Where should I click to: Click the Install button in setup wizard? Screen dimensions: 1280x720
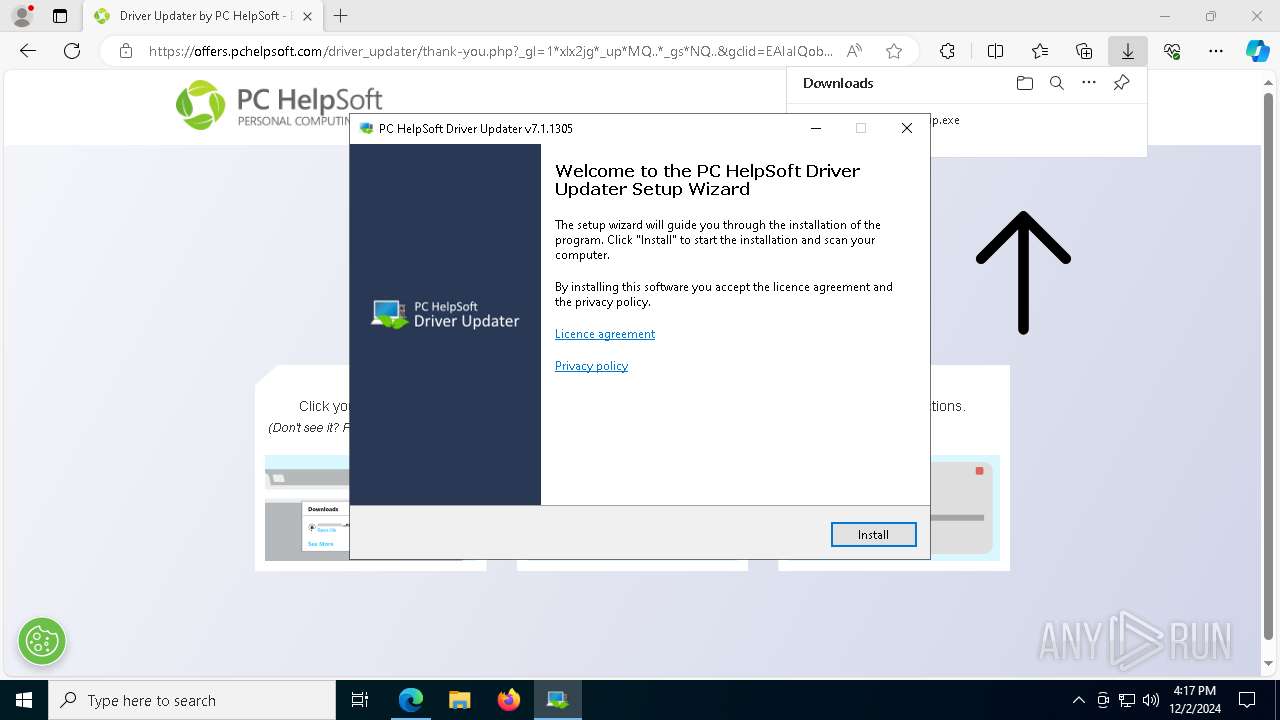(873, 535)
